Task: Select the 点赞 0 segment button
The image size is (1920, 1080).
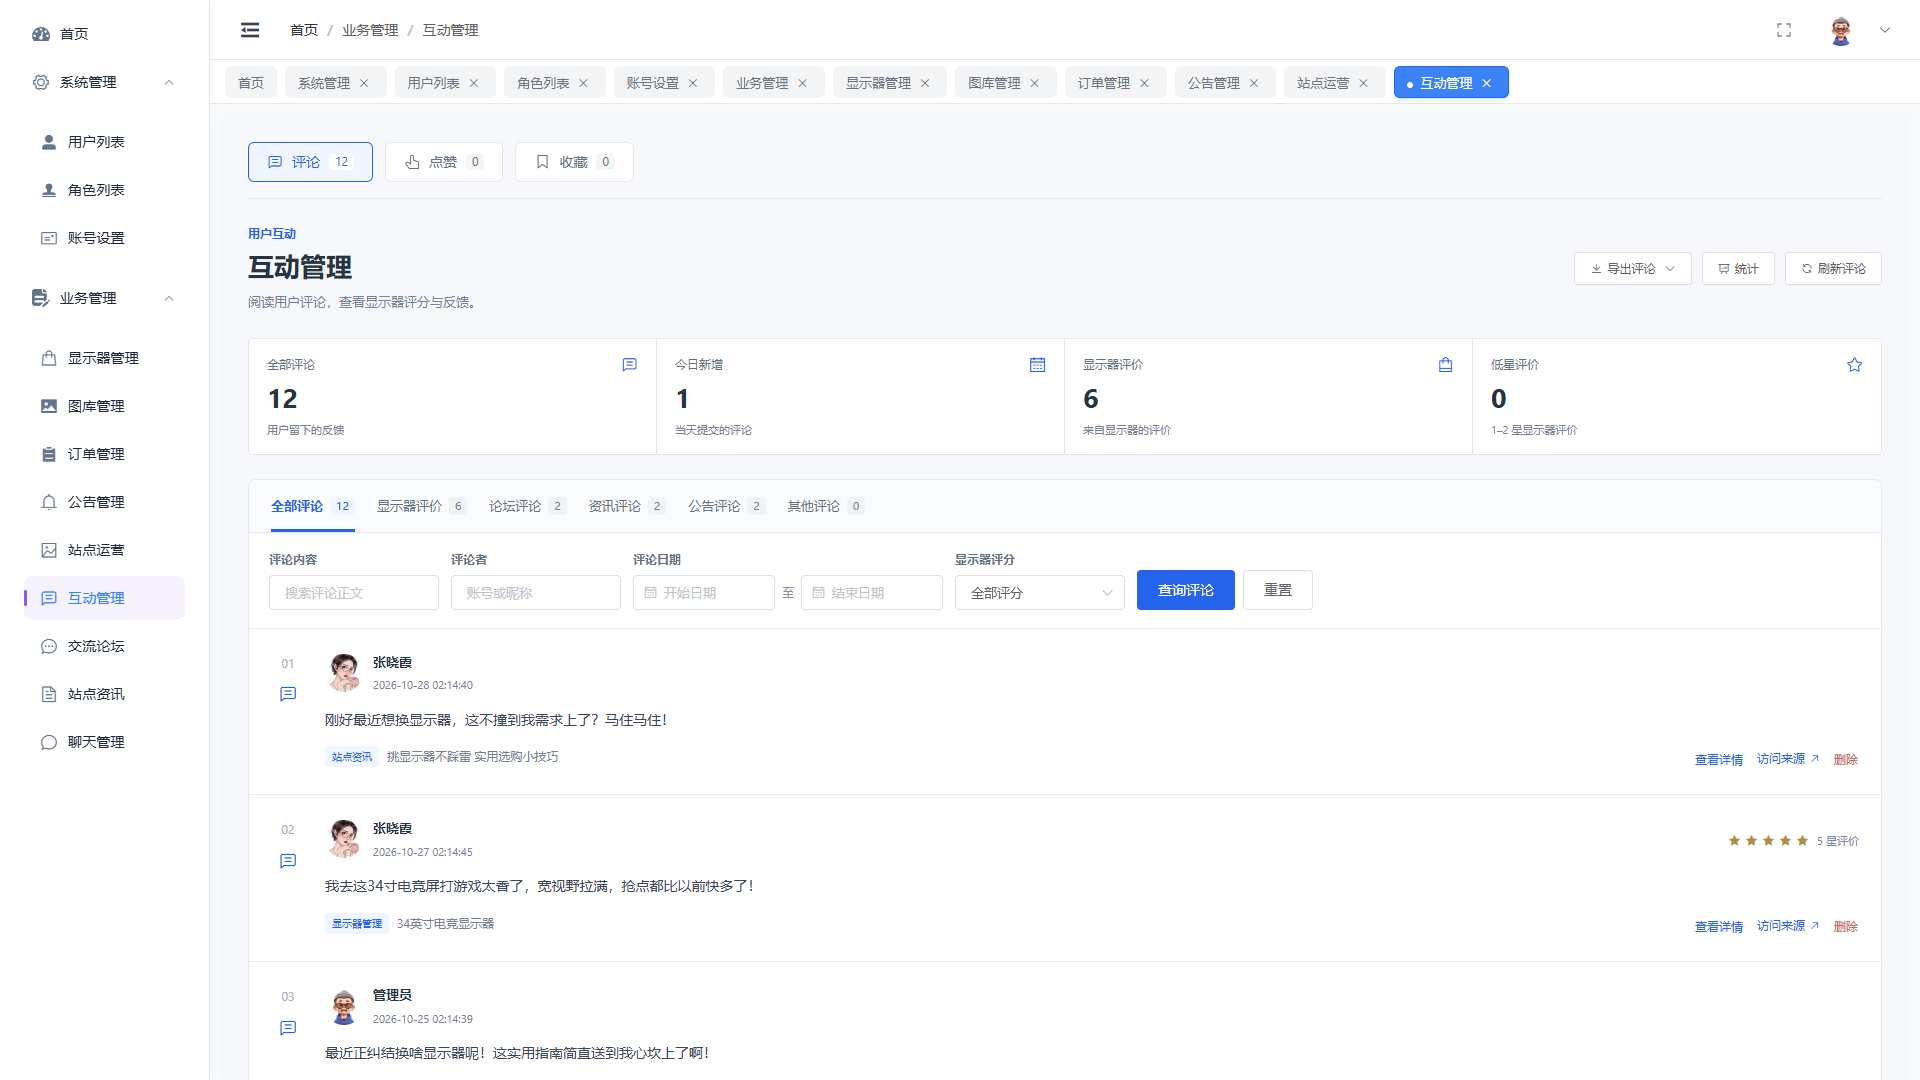Action: [444, 162]
